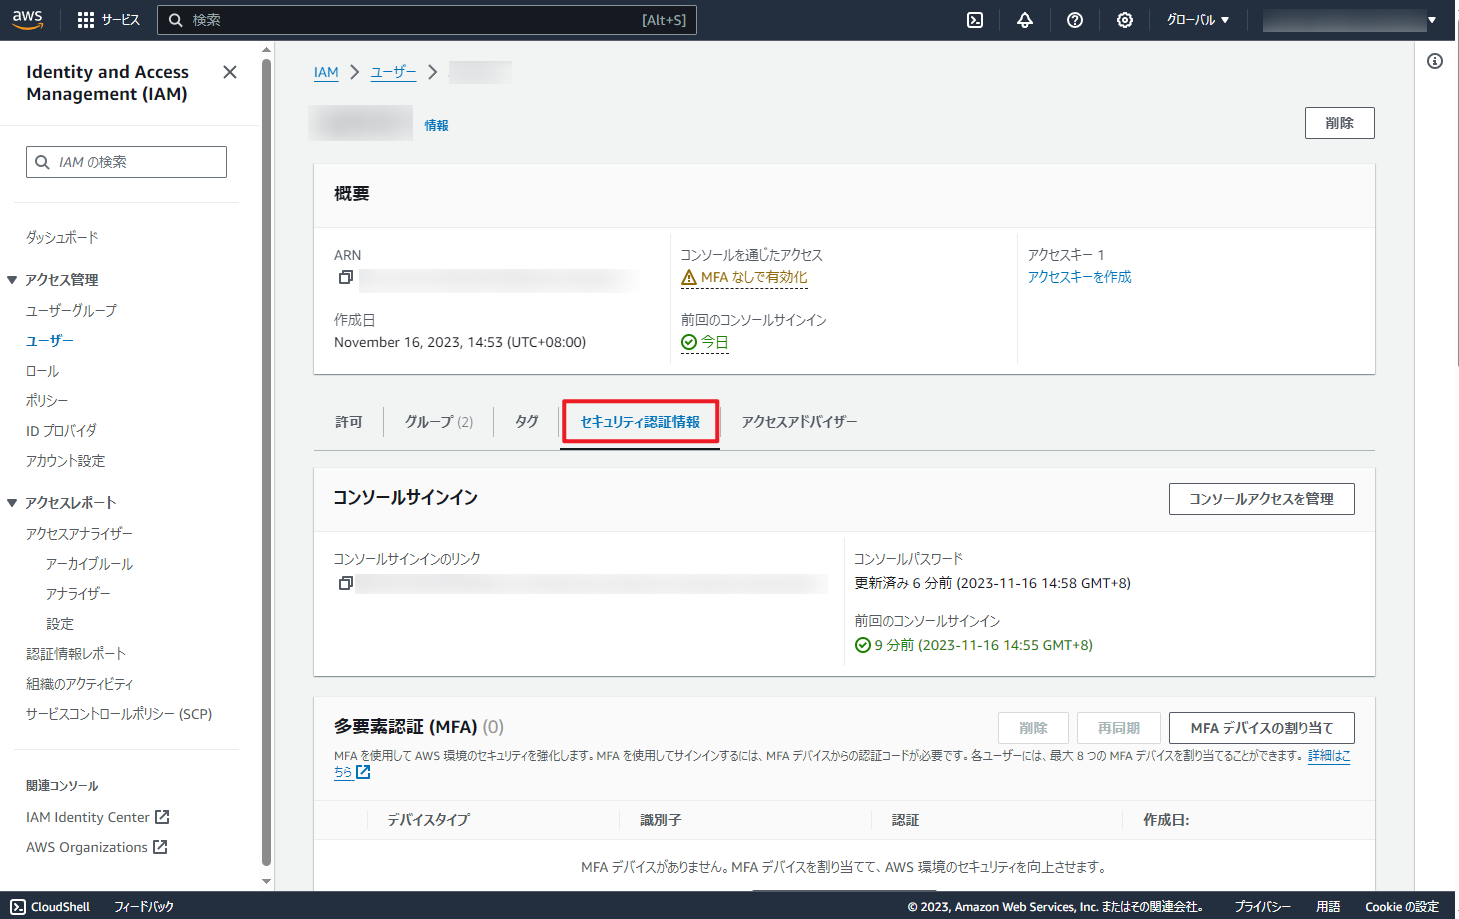Click the IAM の検索 input field
The image size is (1459, 919).
click(126, 162)
